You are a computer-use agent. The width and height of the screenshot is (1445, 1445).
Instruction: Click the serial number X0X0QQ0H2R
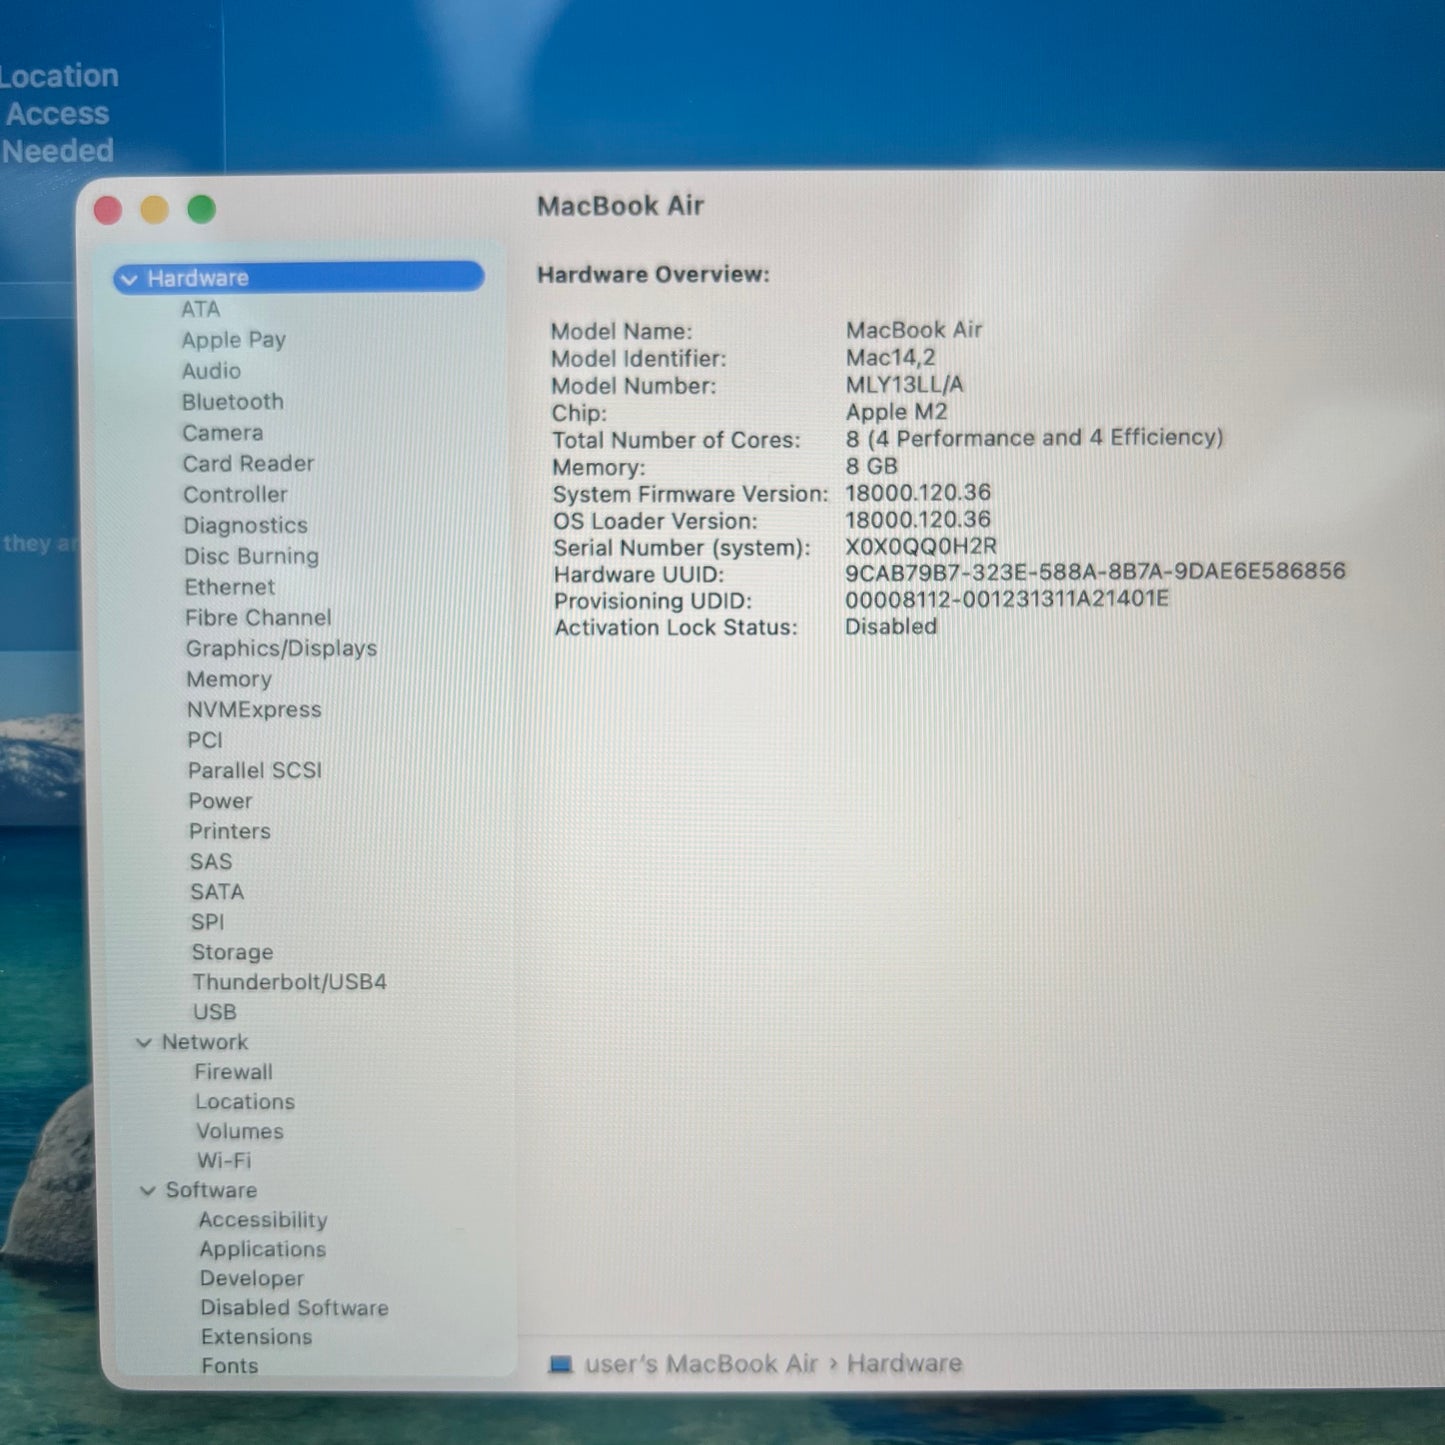[x=921, y=546]
